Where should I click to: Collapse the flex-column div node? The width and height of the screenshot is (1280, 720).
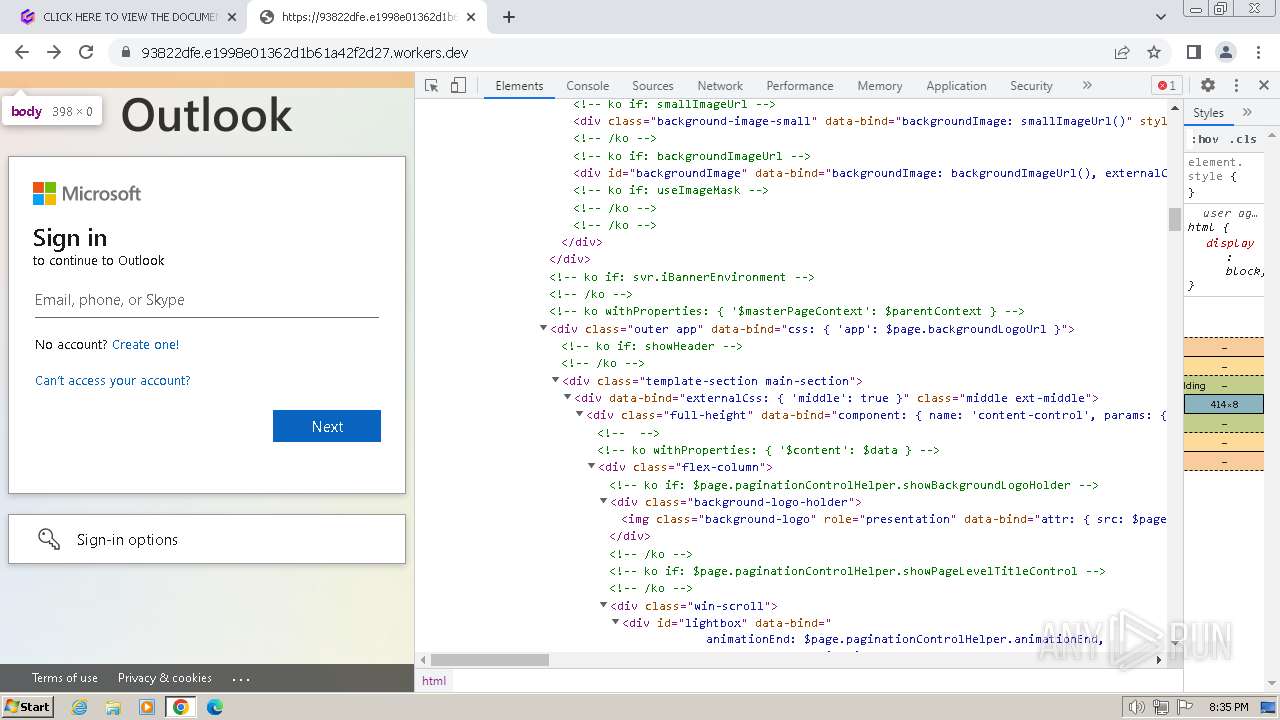[592, 467]
